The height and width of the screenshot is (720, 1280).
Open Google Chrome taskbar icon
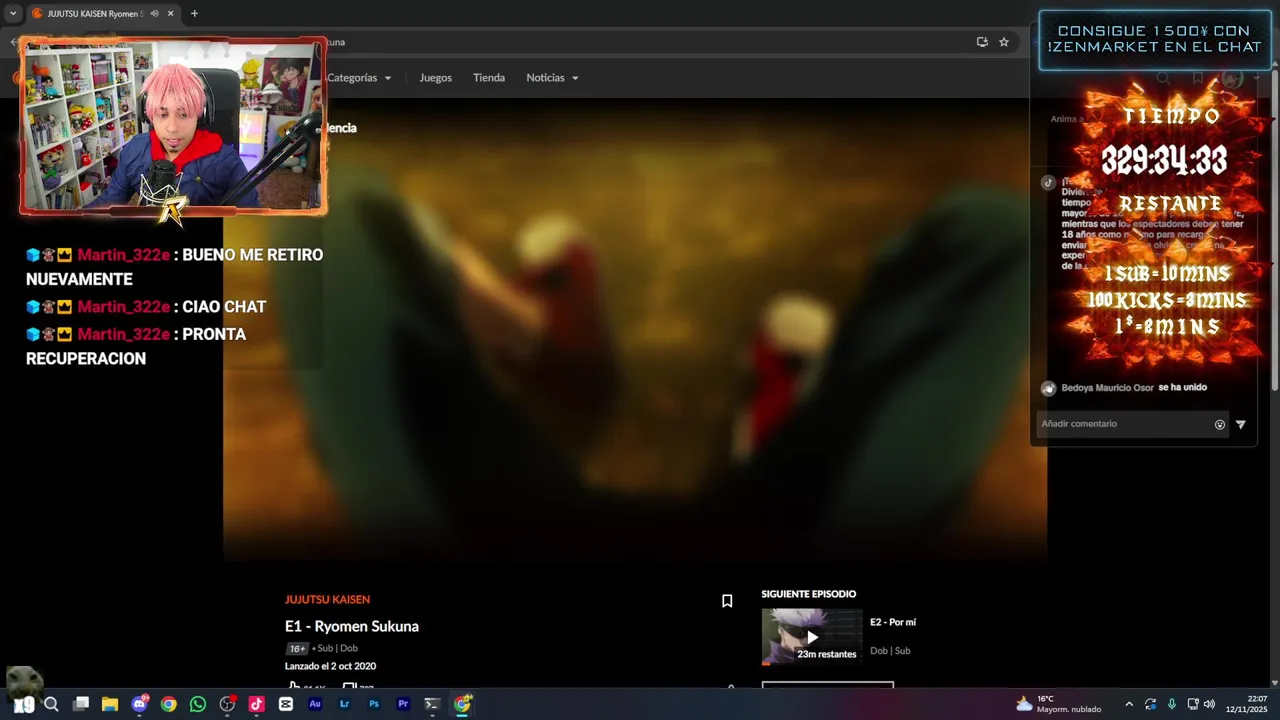[x=168, y=704]
